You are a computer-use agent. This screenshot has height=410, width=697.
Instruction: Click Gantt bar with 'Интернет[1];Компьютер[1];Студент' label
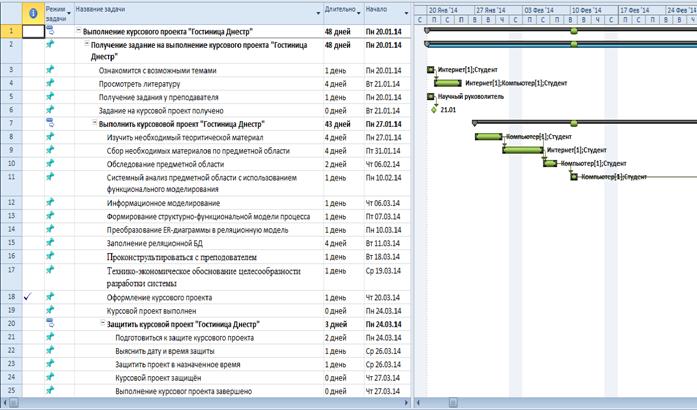coord(448,83)
